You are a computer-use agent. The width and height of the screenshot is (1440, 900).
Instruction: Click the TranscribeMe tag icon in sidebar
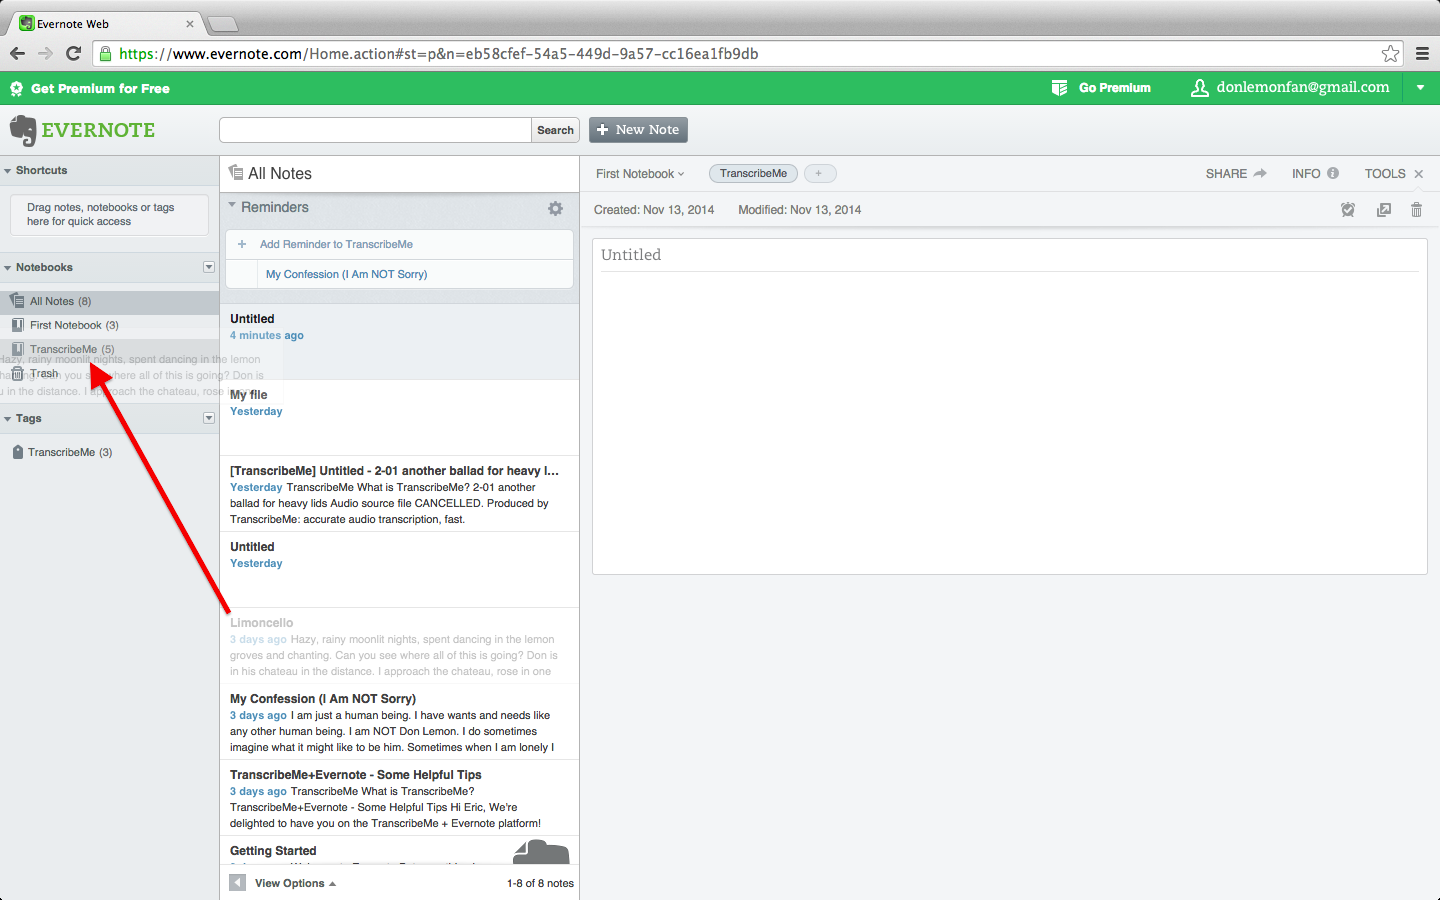pyautogui.click(x=18, y=452)
